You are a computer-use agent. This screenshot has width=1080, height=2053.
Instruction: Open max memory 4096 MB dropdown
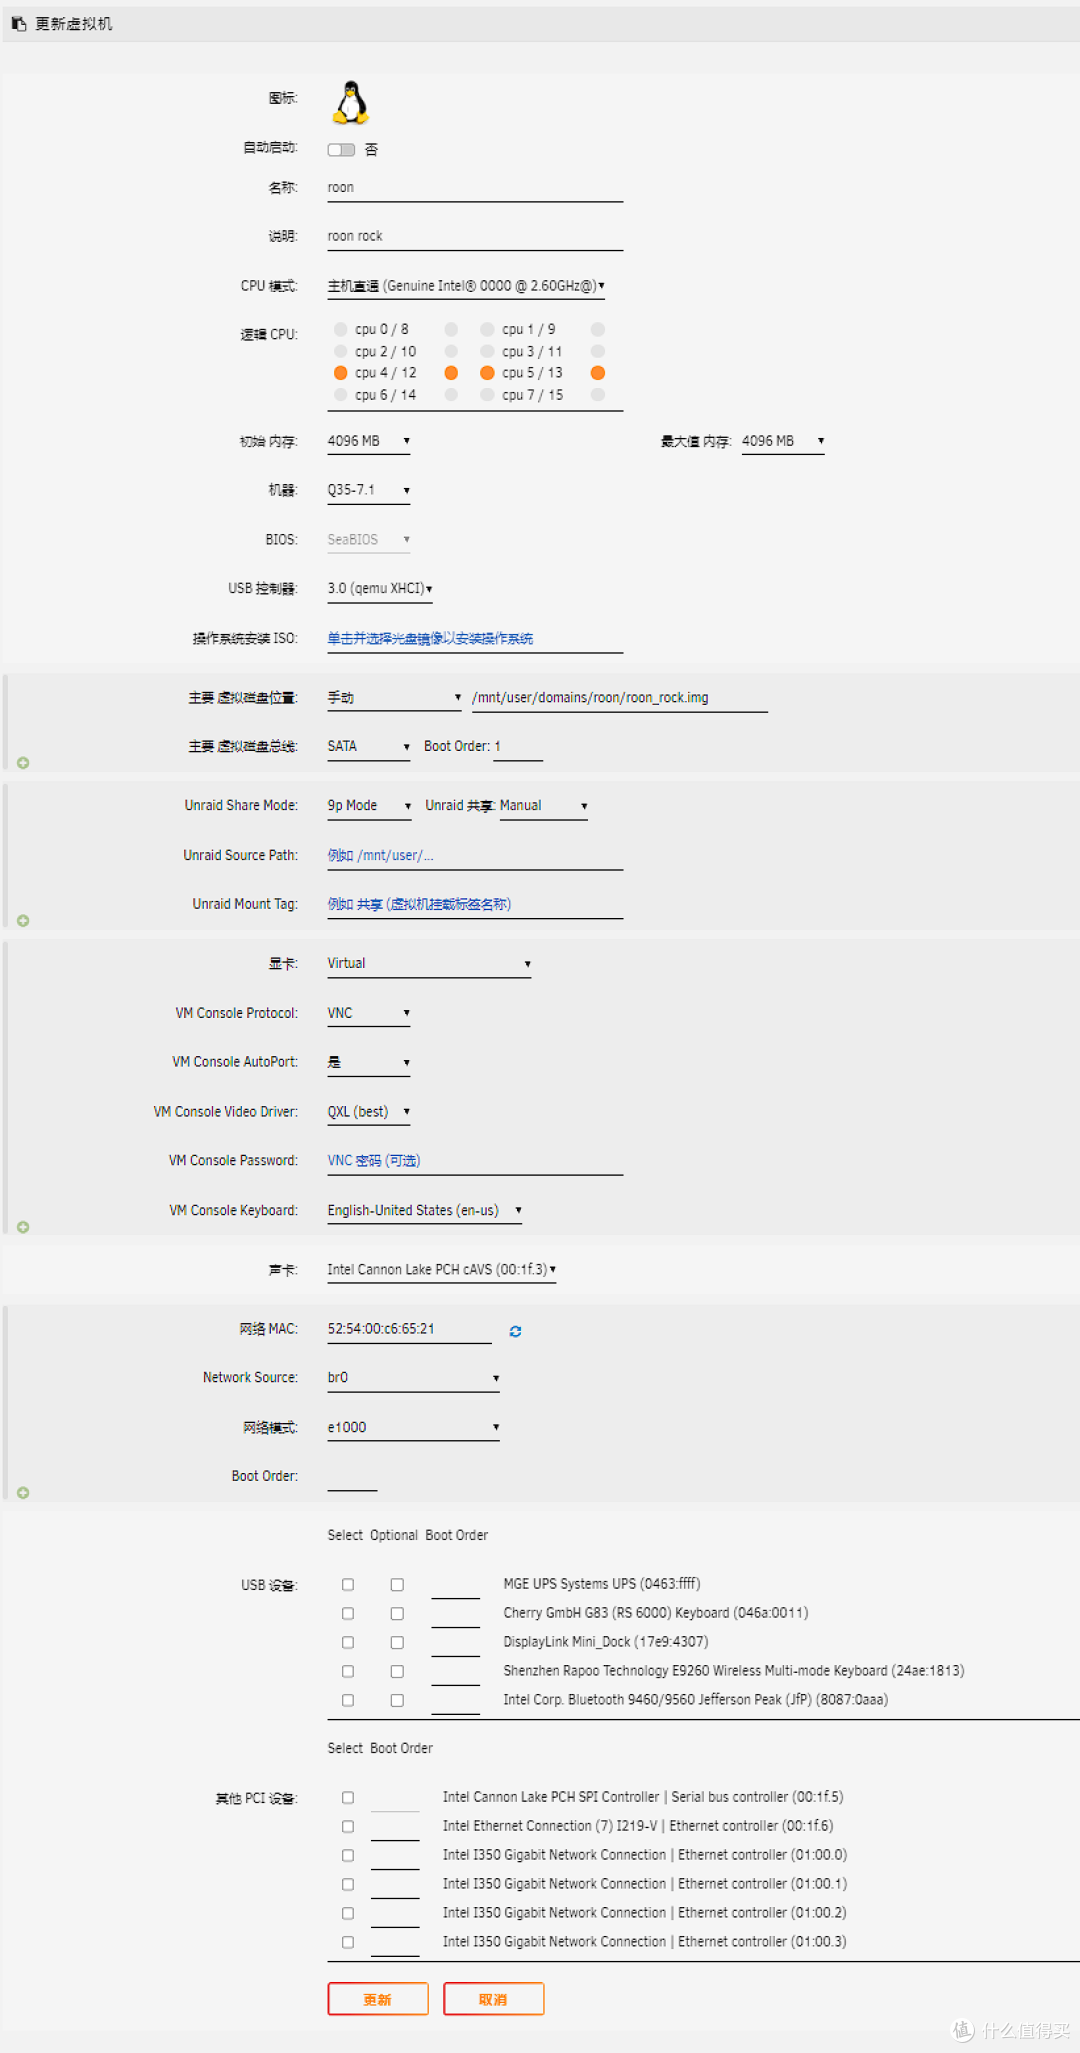783,441
